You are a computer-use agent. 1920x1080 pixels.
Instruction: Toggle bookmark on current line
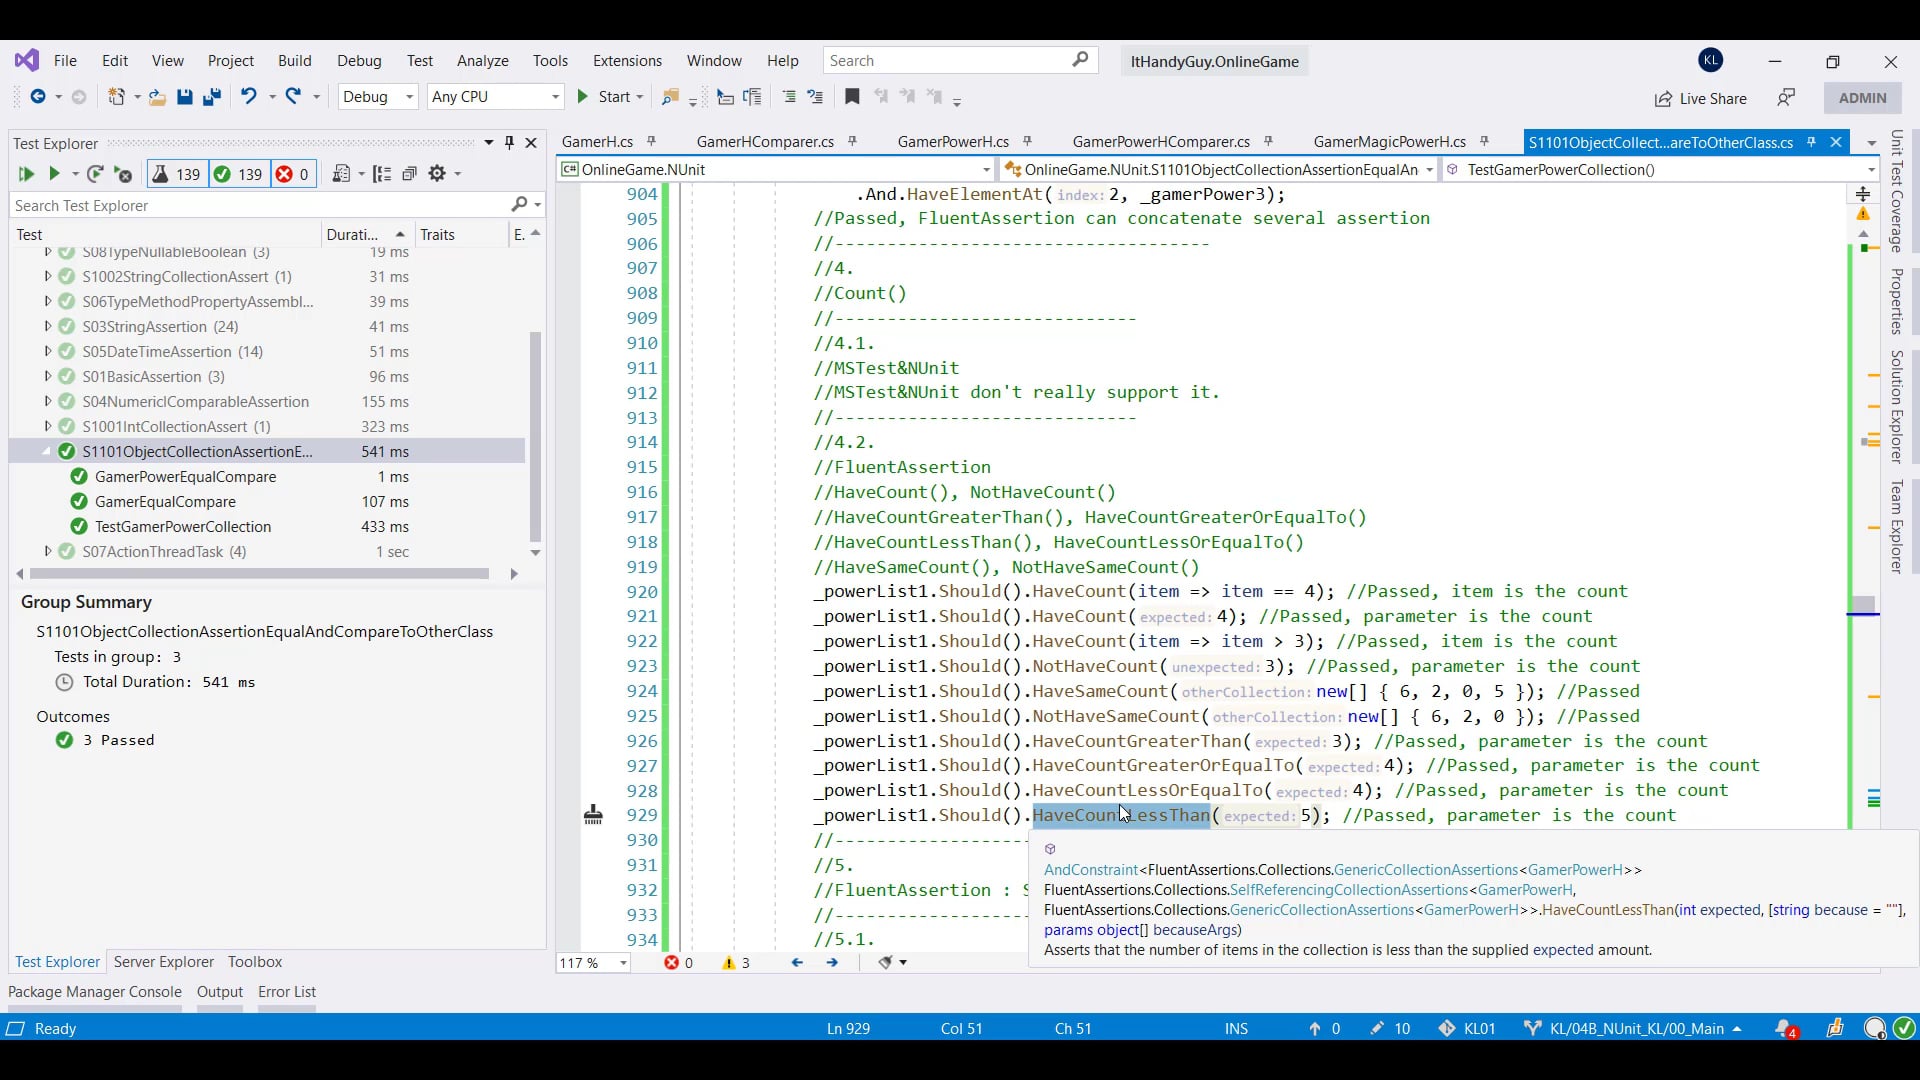pos(852,97)
